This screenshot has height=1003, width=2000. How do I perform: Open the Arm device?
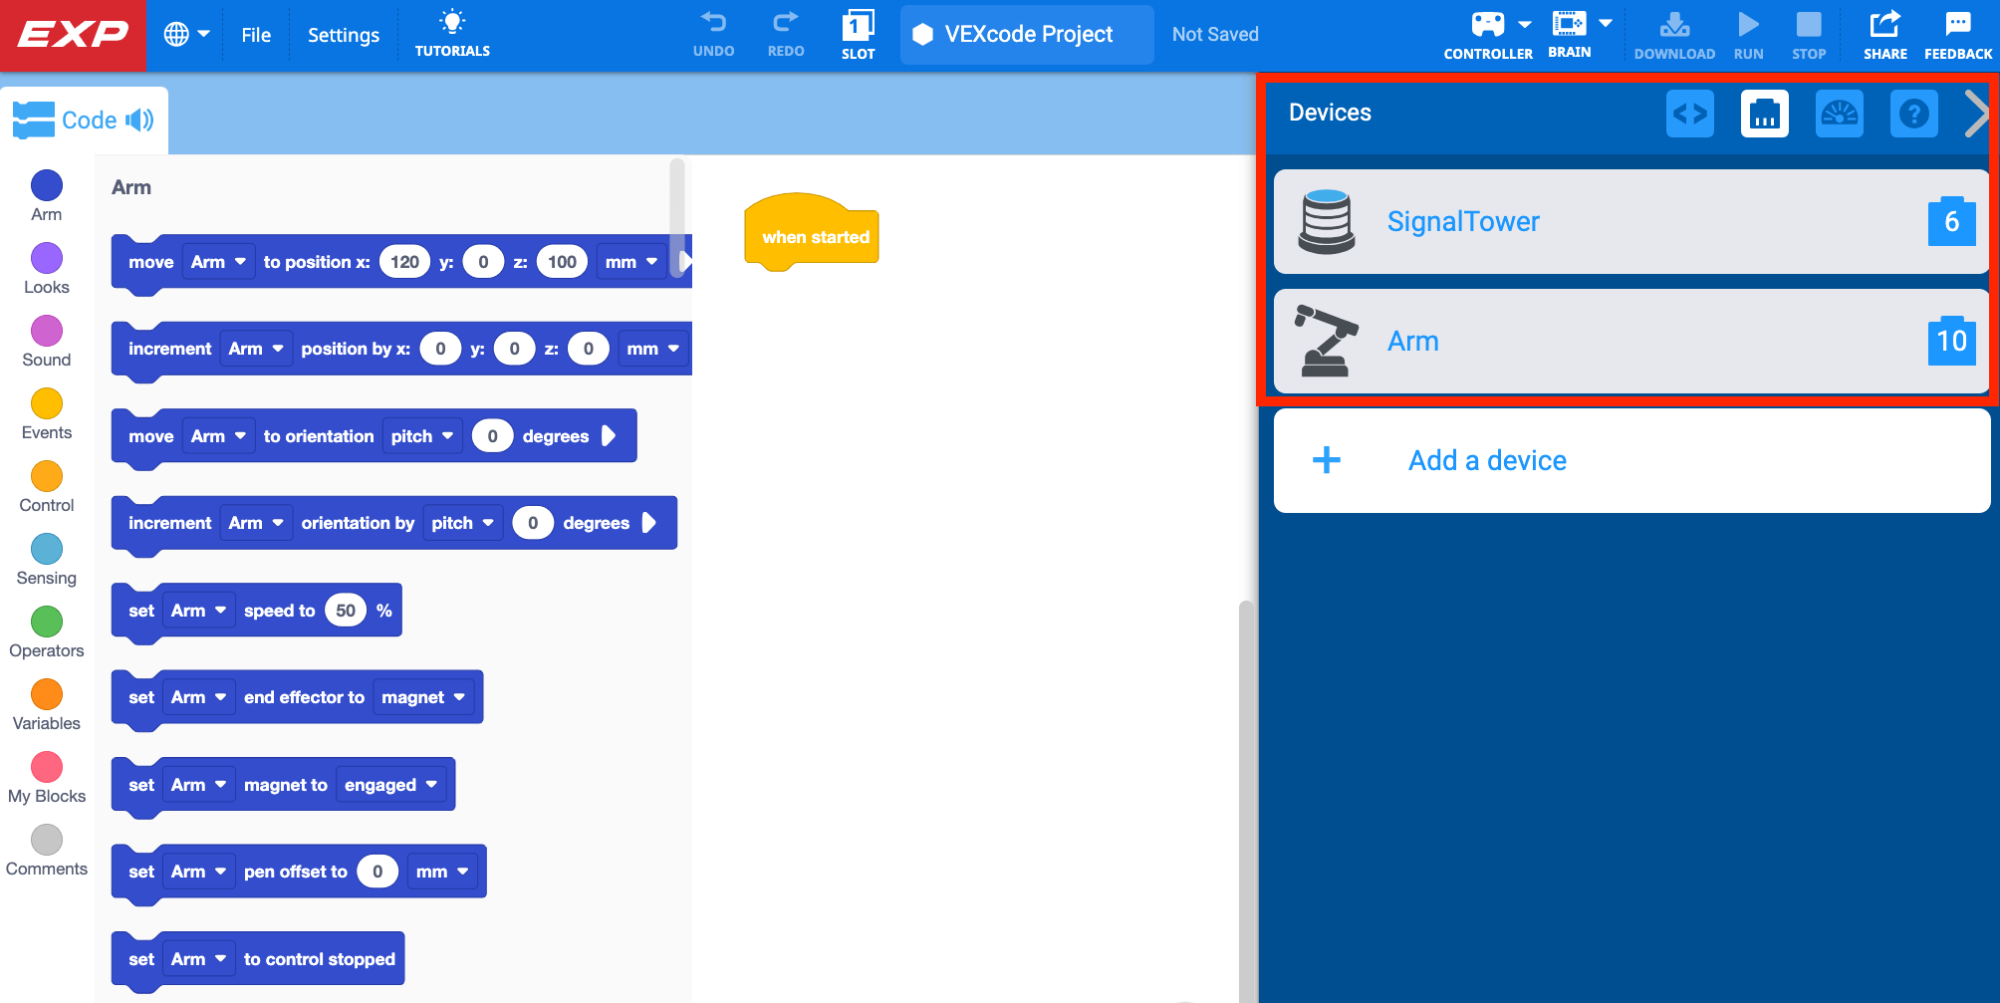point(1631,341)
